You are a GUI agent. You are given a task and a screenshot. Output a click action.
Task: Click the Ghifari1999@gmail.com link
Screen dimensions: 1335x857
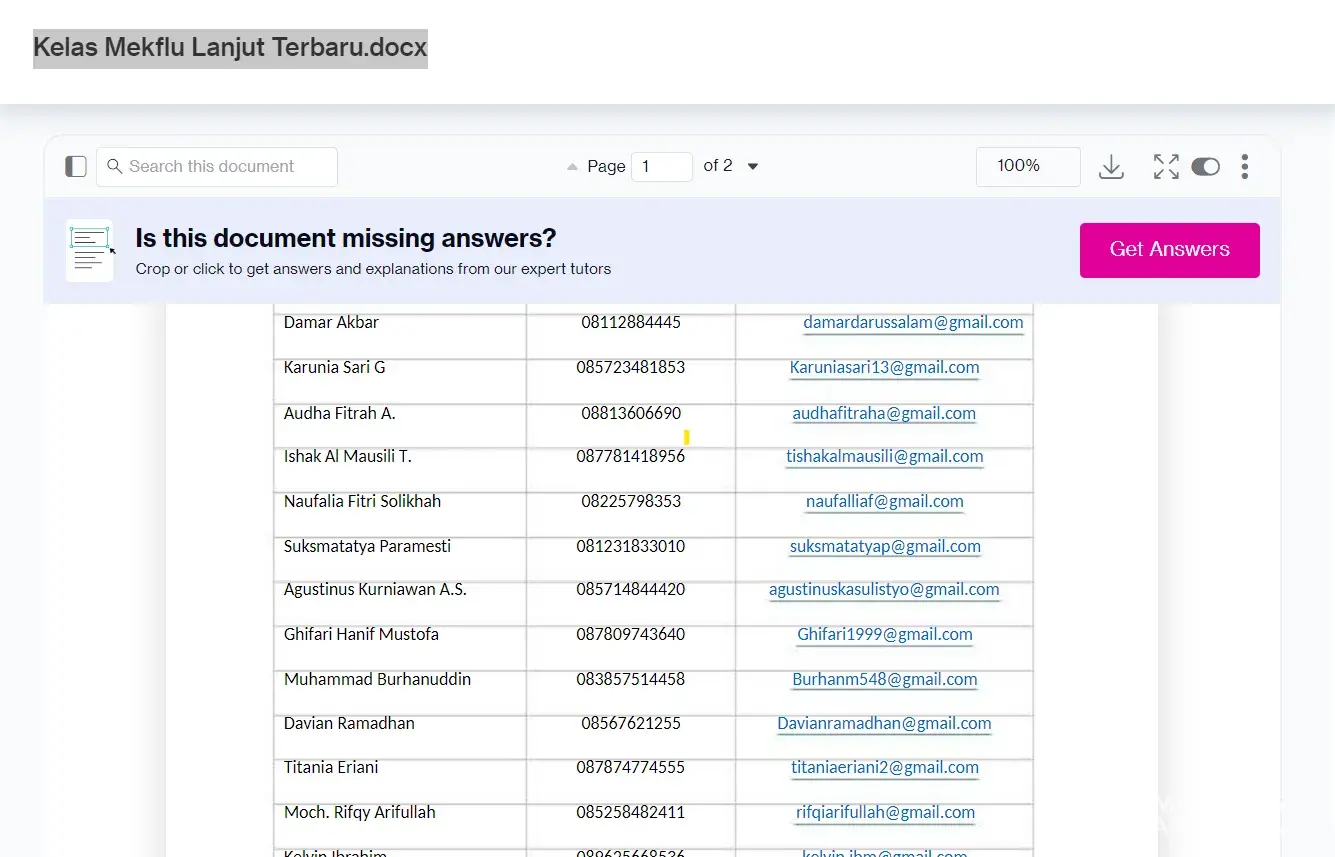click(x=884, y=635)
